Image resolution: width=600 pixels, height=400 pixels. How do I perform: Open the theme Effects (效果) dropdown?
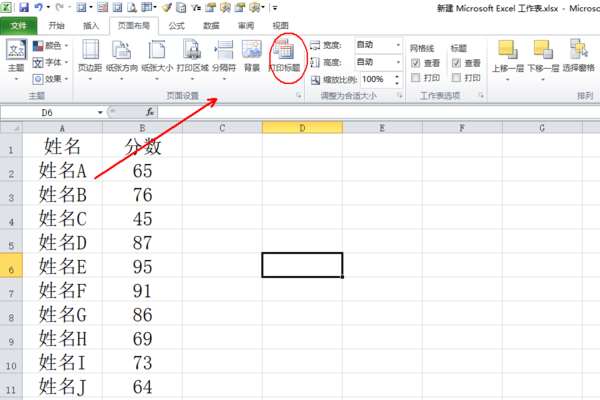coord(51,79)
